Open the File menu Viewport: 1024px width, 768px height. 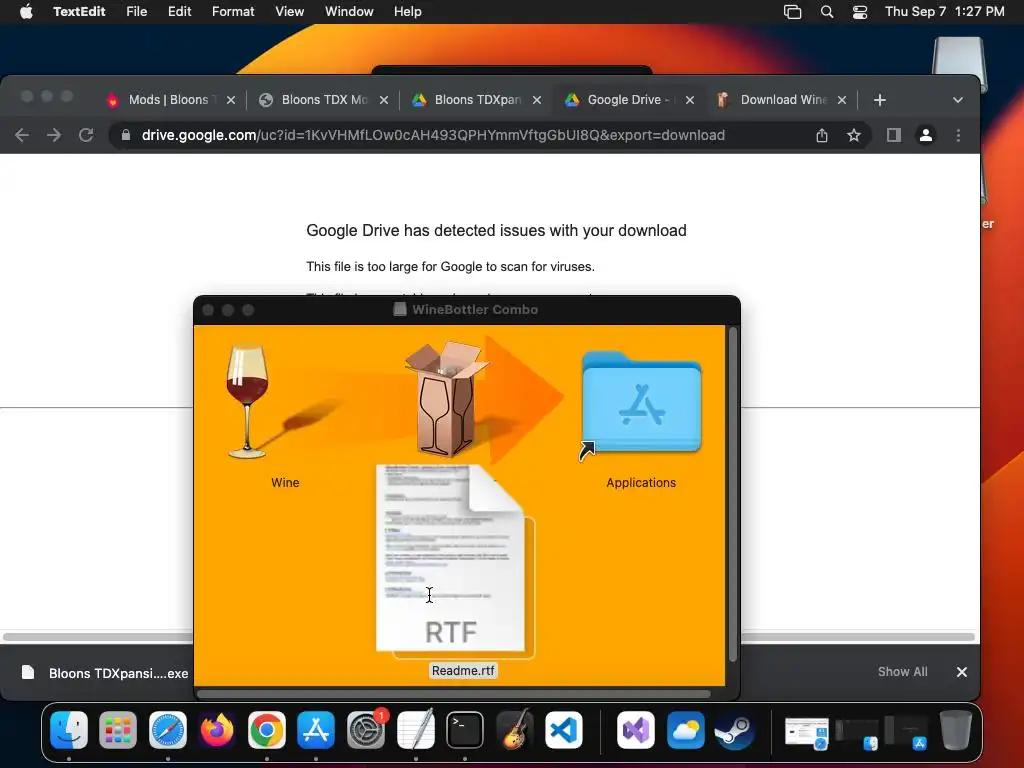[x=136, y=11]
